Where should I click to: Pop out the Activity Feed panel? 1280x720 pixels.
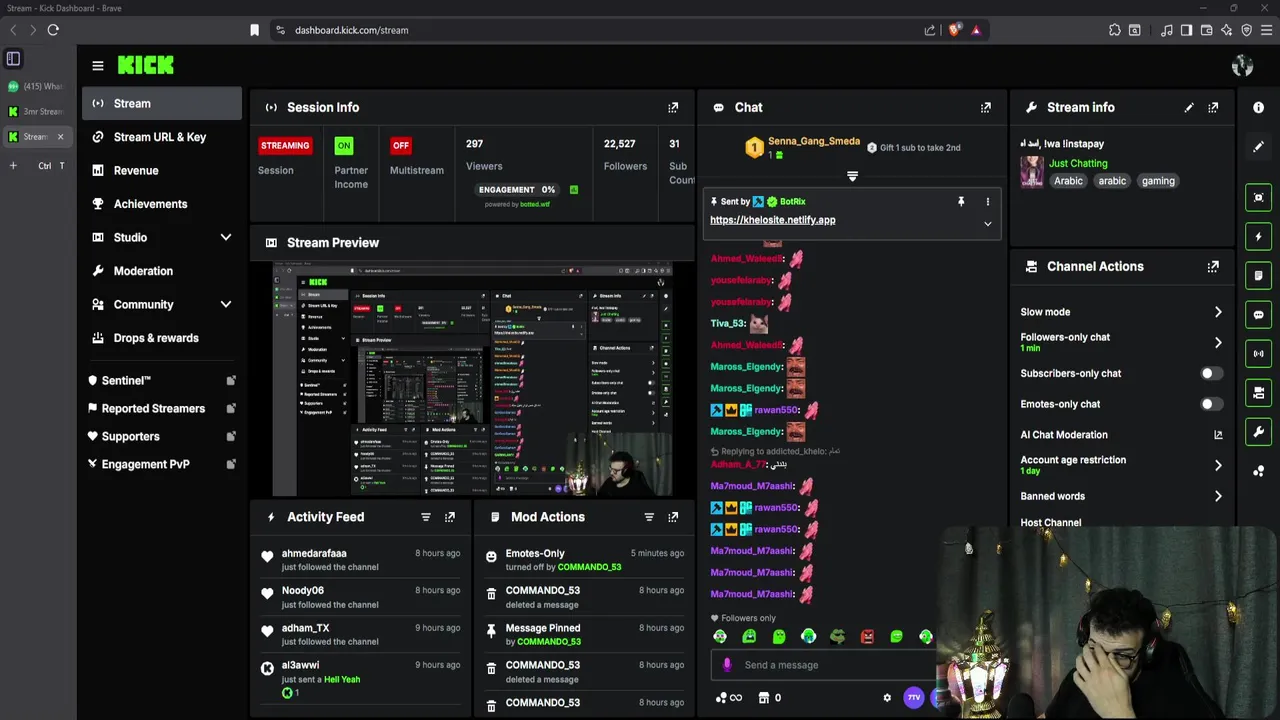[450, 517]
